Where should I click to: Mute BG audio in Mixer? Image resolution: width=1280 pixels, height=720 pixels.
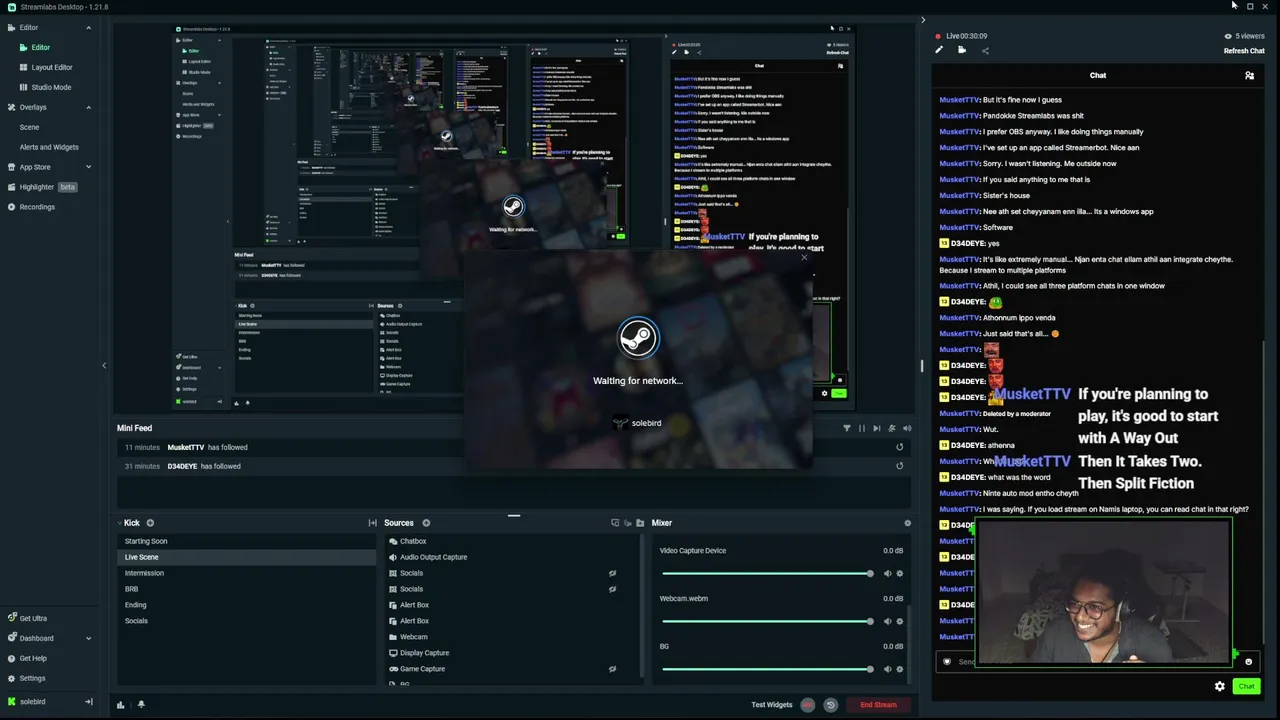(888, 670)
